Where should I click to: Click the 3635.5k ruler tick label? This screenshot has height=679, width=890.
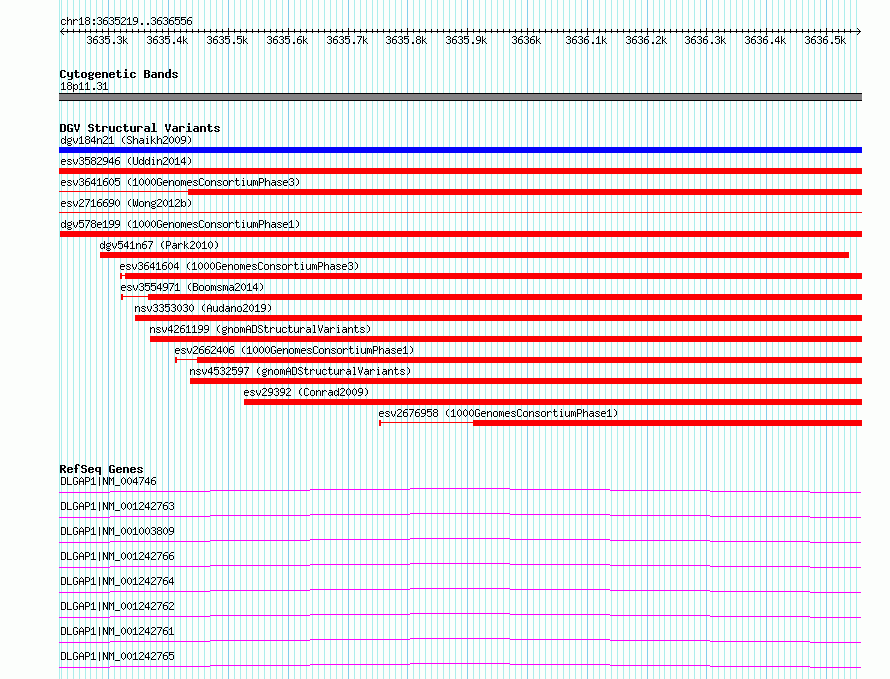(x=227, y=41)
